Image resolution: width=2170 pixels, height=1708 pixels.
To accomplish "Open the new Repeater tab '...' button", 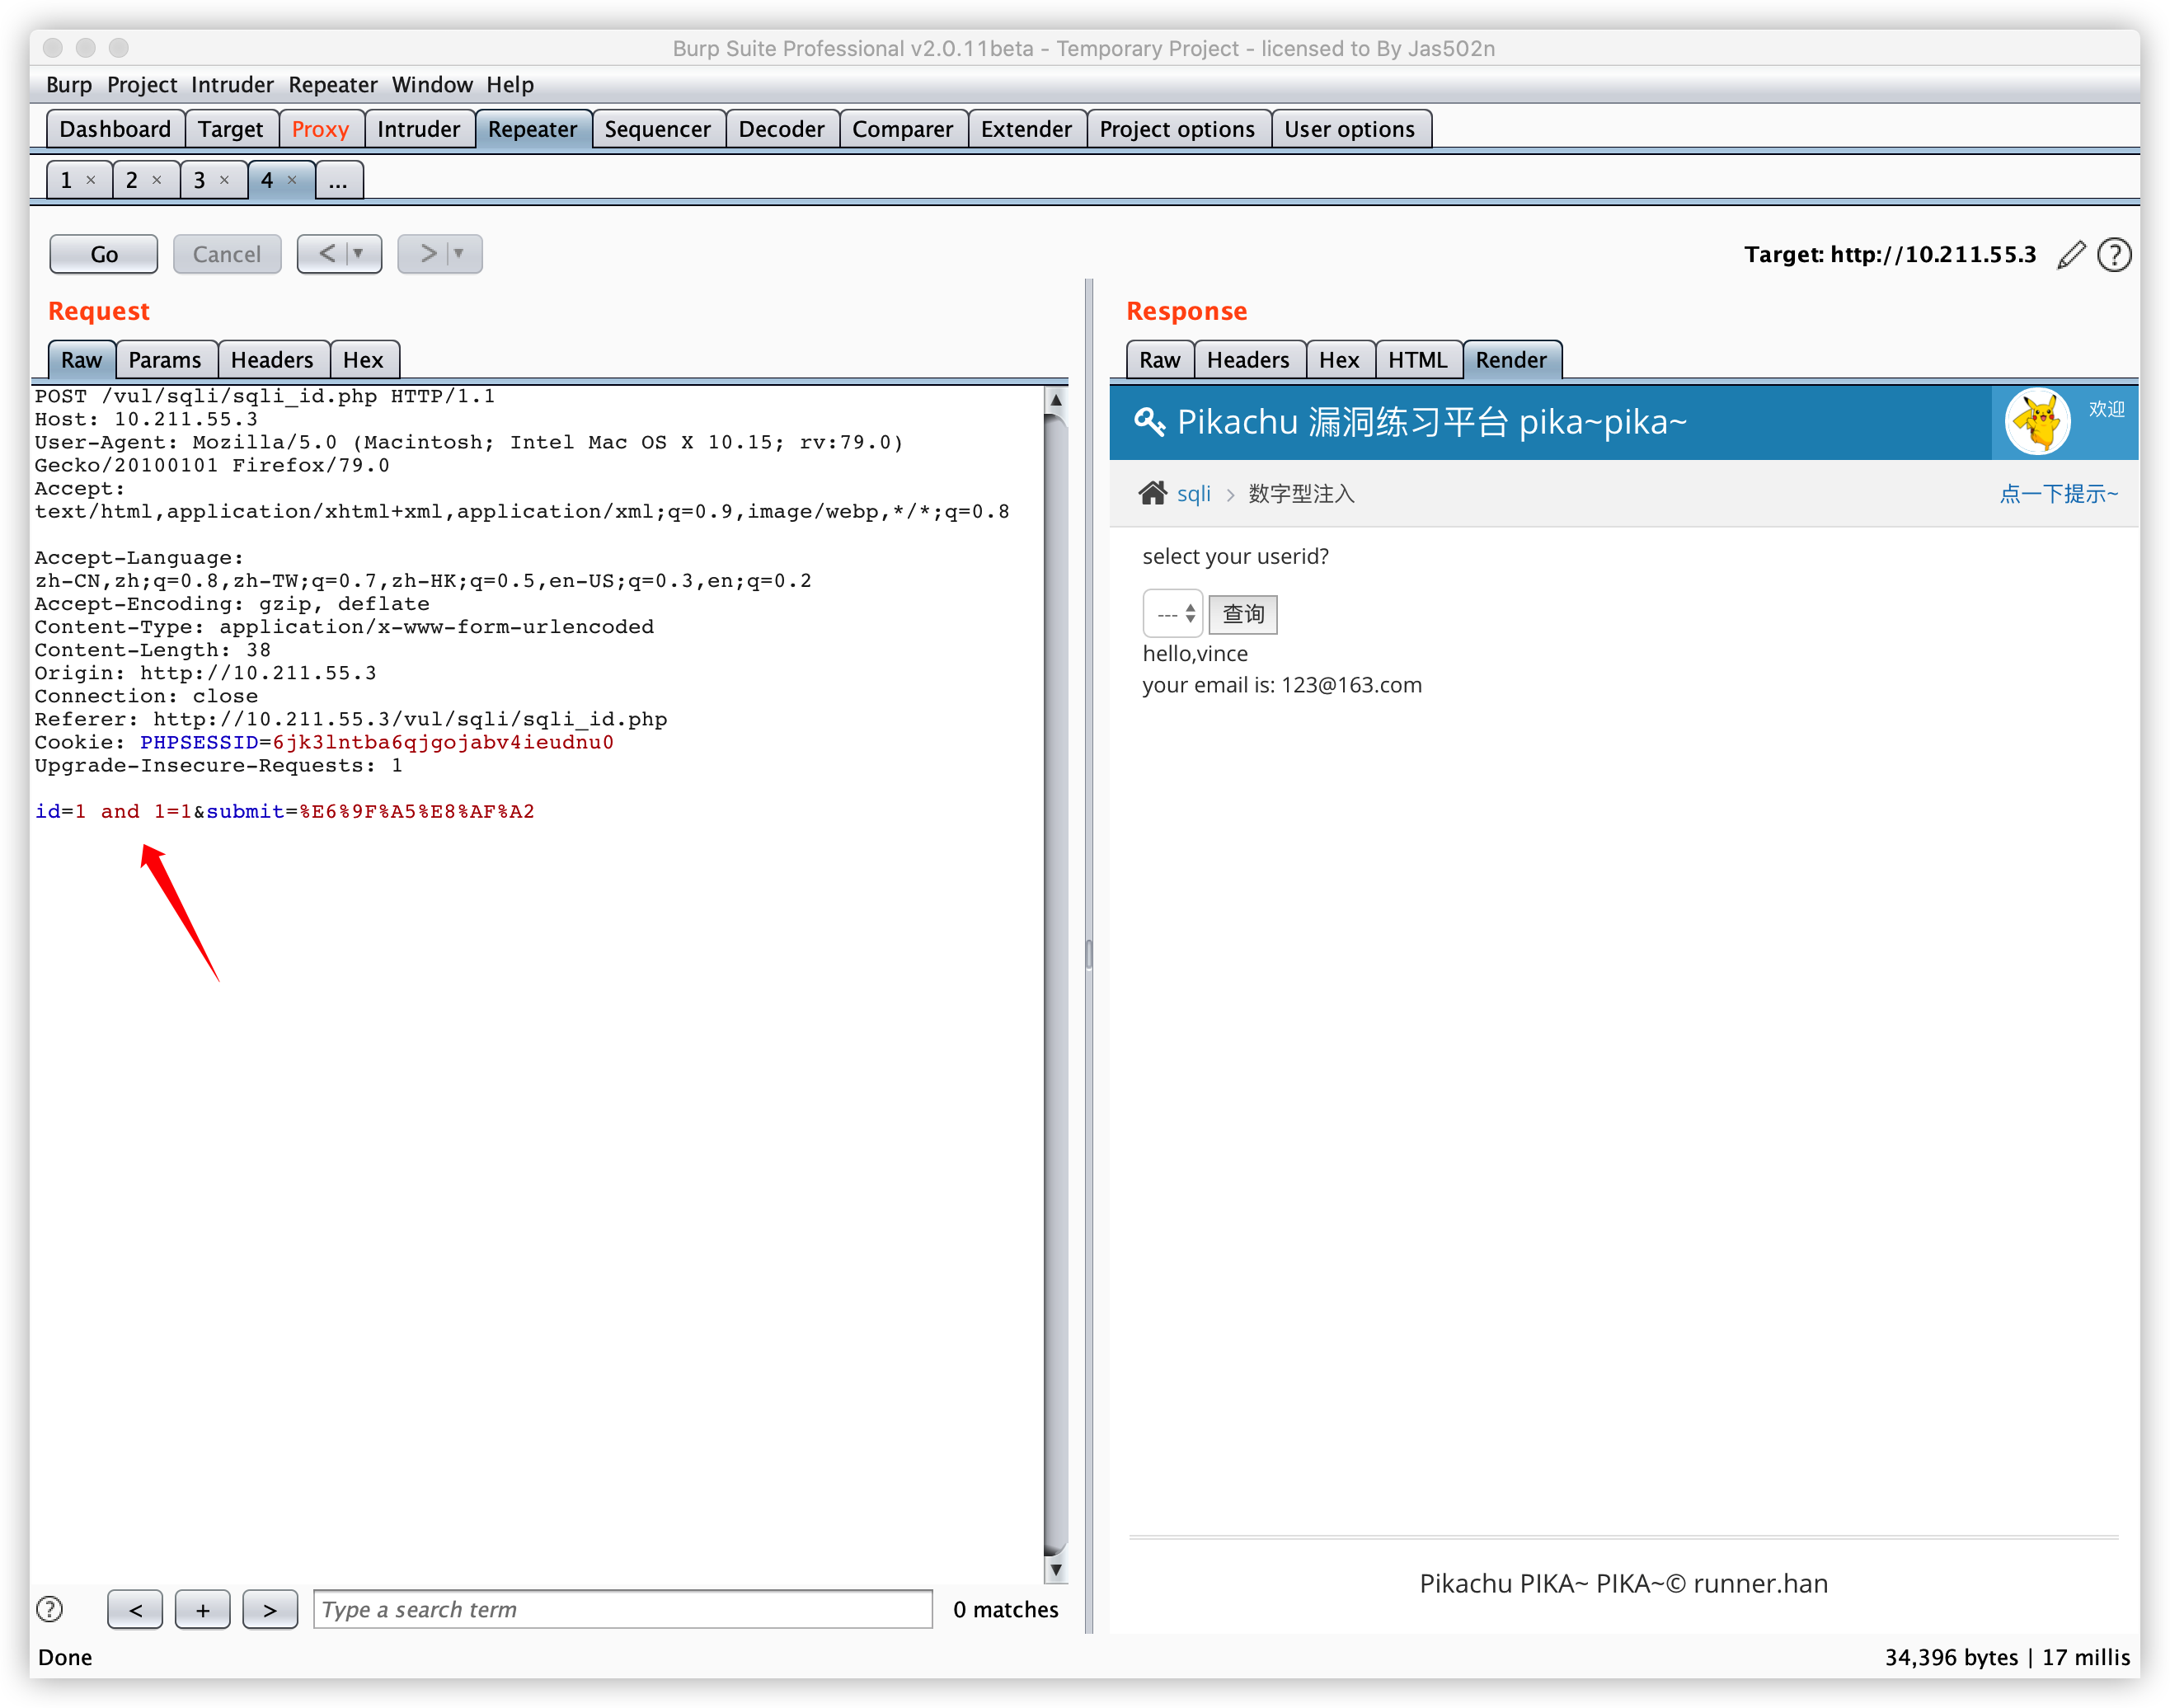I will (338, 181).
